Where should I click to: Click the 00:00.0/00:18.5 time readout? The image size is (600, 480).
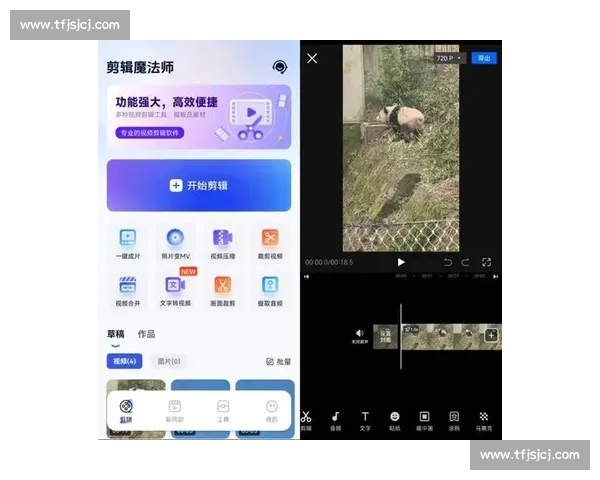[329, 262]
